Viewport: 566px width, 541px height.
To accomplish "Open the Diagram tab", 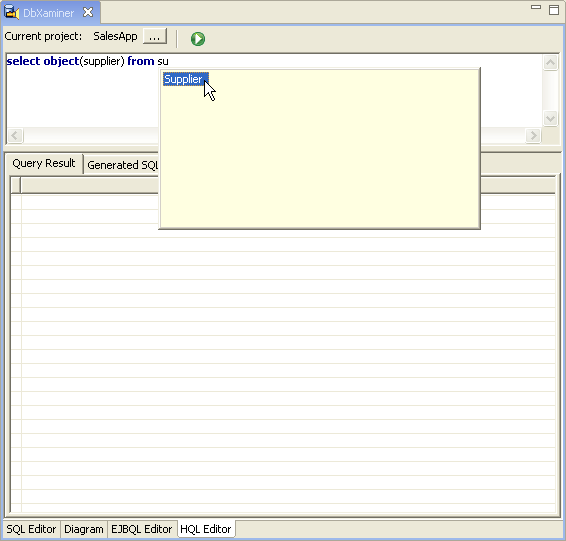I will coord(84,529).
